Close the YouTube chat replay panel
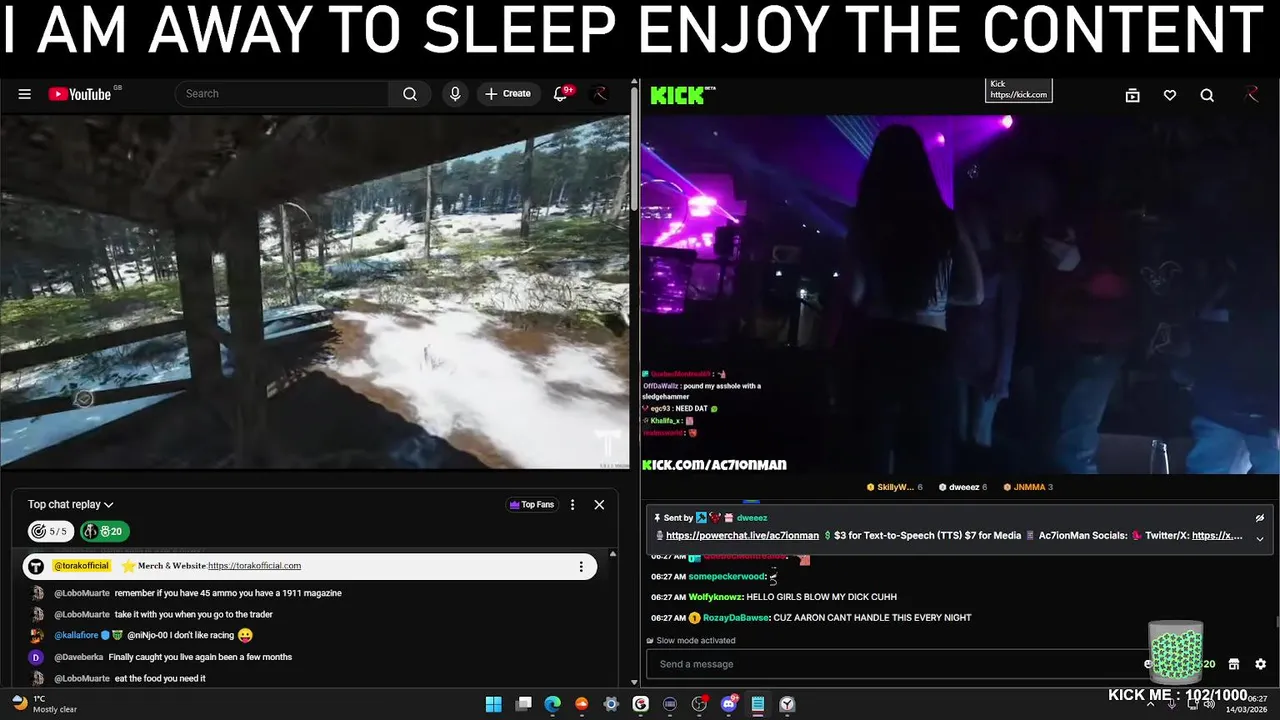Screen dimensions: 1280x720 point(599,505)
